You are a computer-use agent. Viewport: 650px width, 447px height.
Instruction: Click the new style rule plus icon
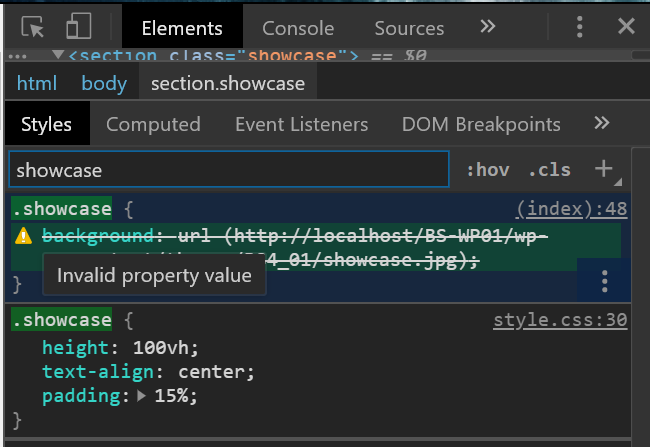point(603,169)
